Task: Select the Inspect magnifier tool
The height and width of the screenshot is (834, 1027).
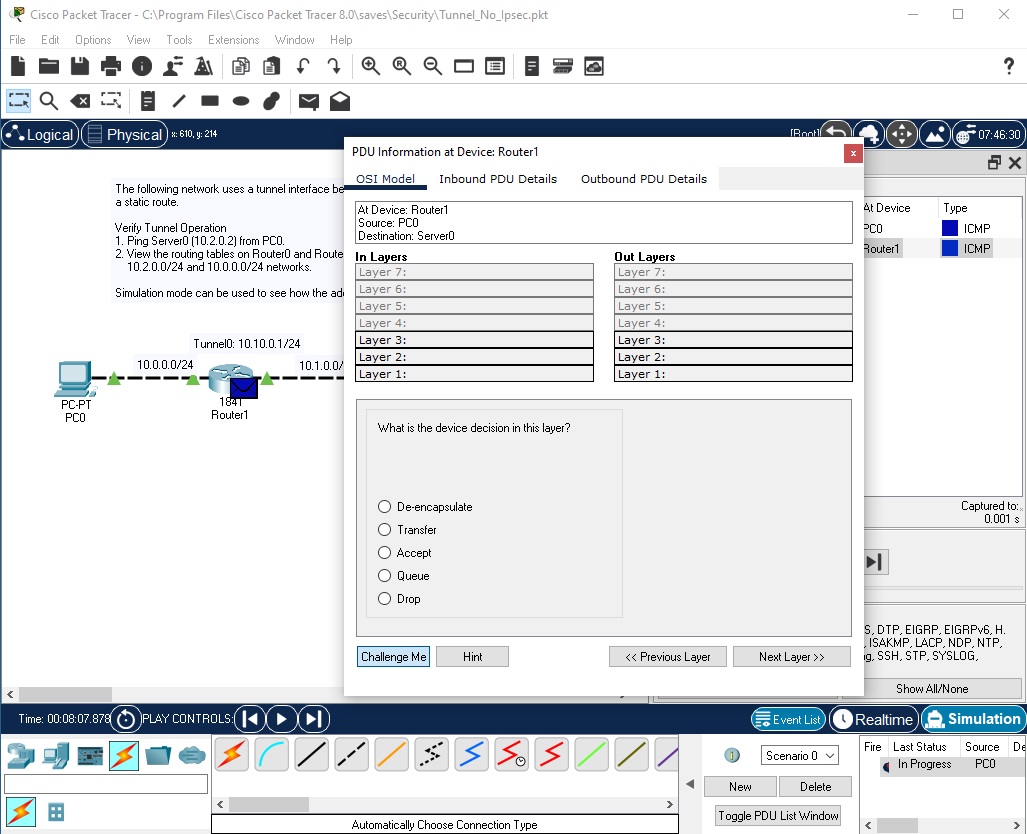Action: [49, 101]
